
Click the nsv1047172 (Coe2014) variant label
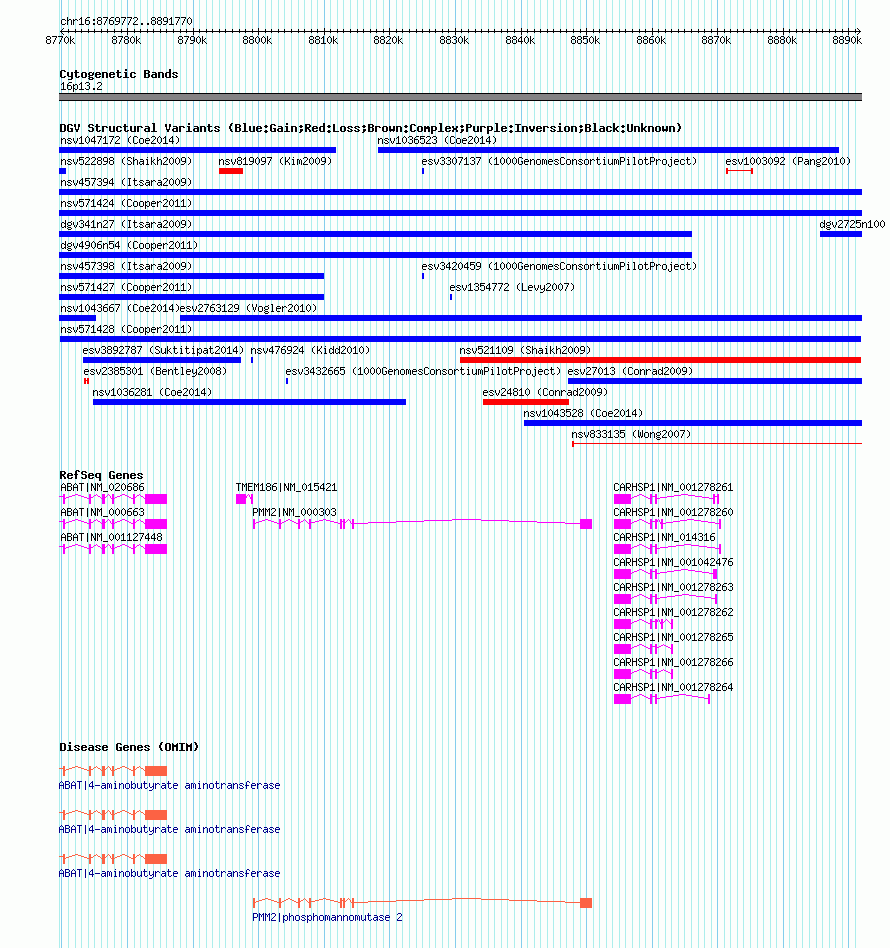click(x=120, y=140)
